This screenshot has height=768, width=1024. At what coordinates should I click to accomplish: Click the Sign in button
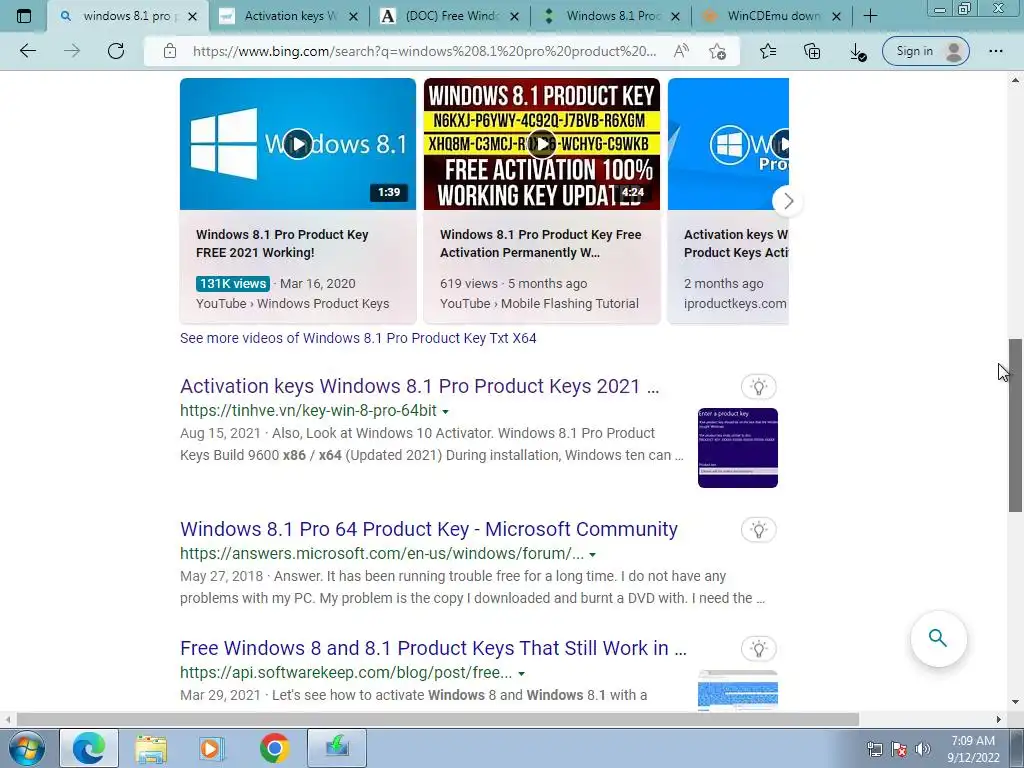coord(925,51)
